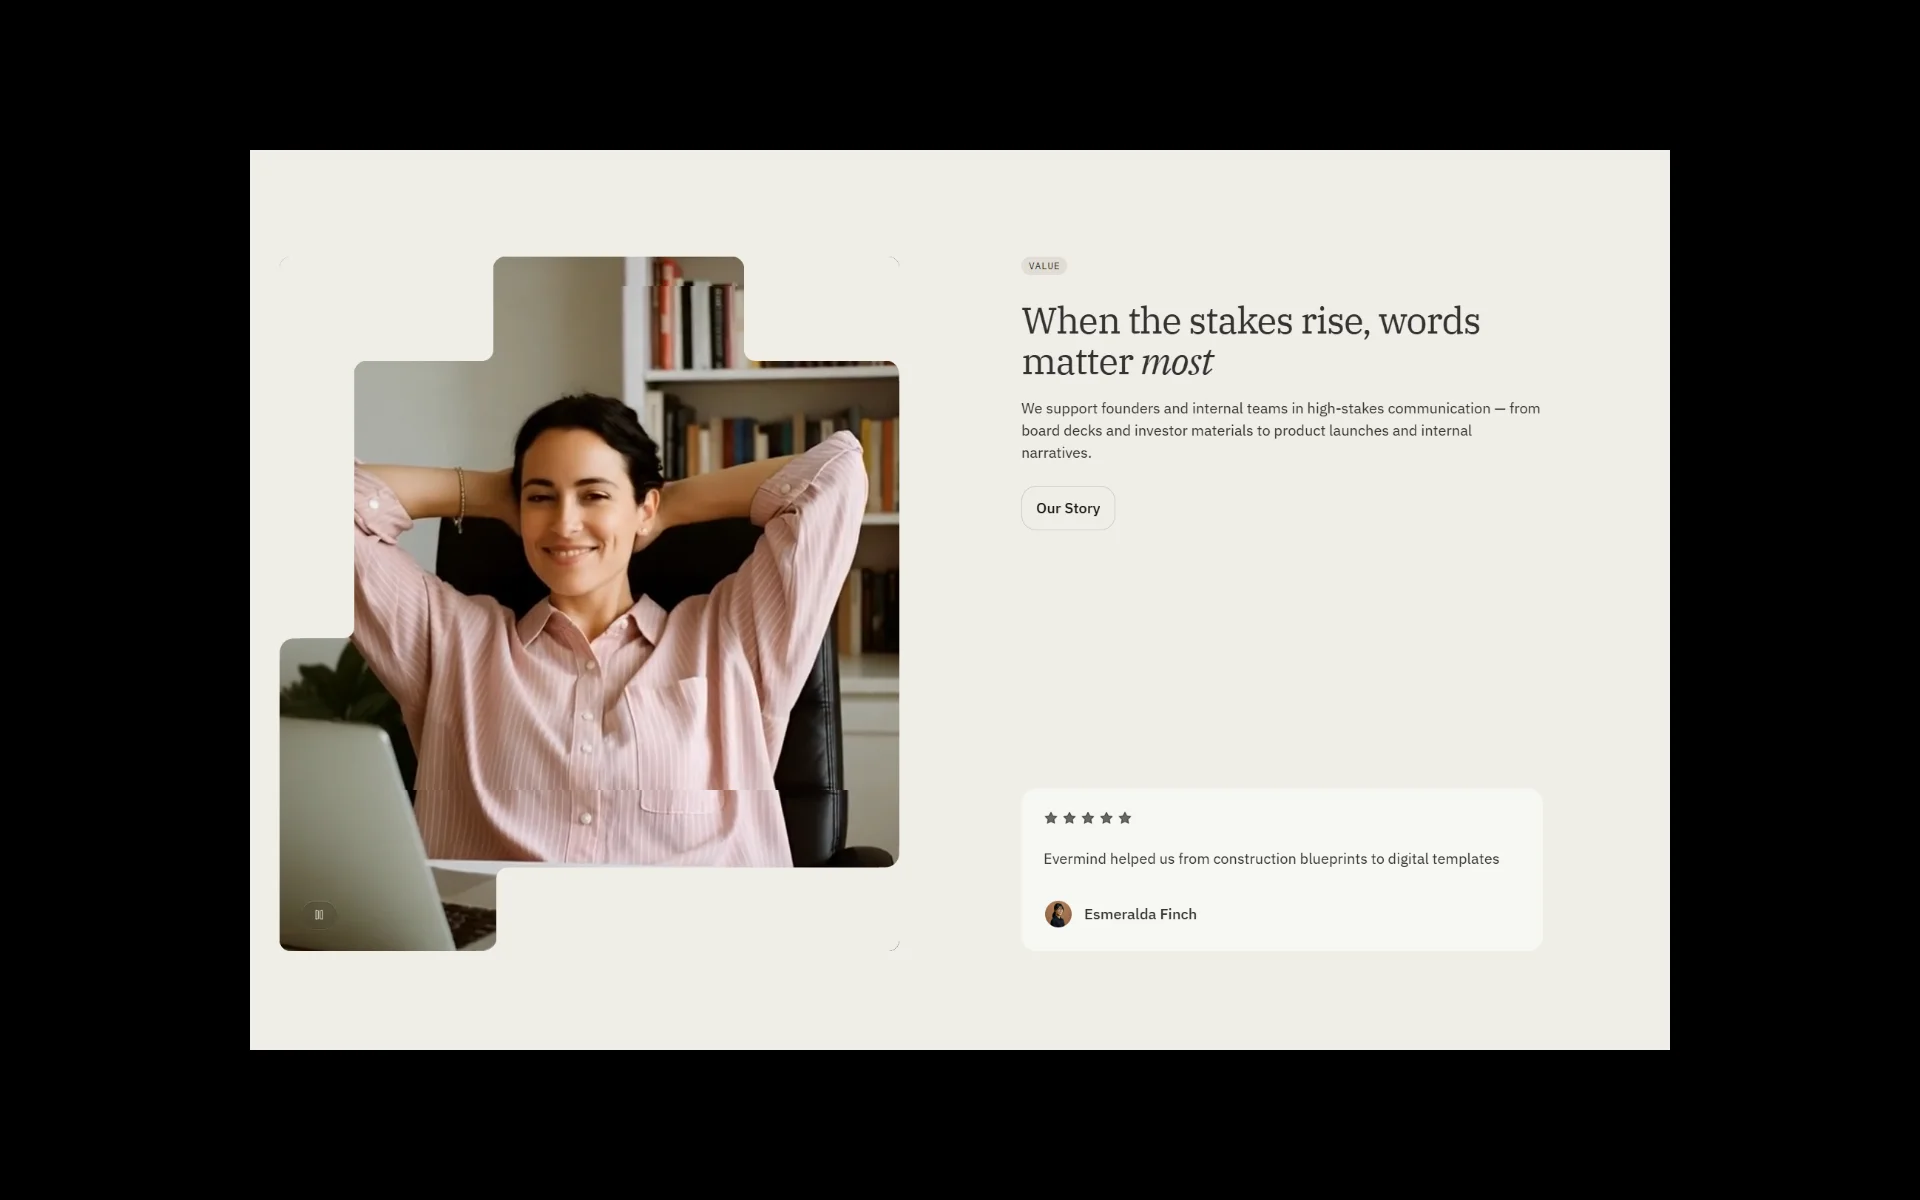The width and height of the screenshot is (1920, 1200).
Task: Click the gold bracelet on the wrist
Action: [x=460, y=499]
